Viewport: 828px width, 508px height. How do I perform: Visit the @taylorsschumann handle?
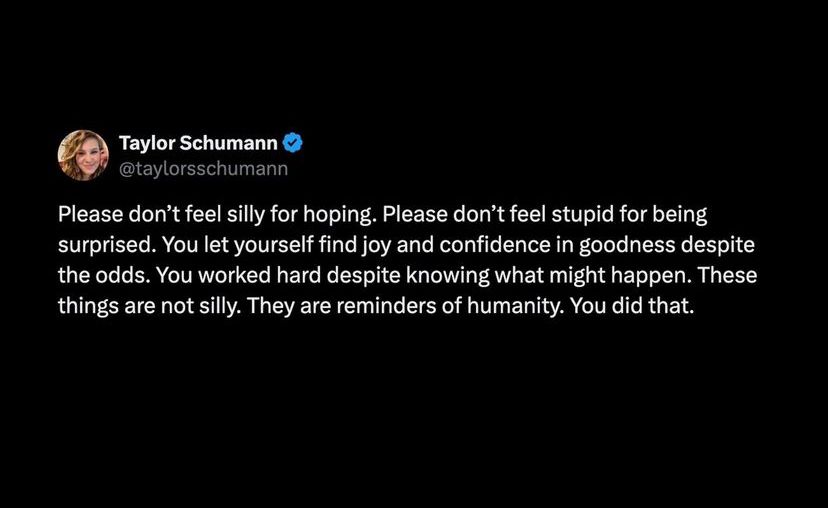click(203, 168)
